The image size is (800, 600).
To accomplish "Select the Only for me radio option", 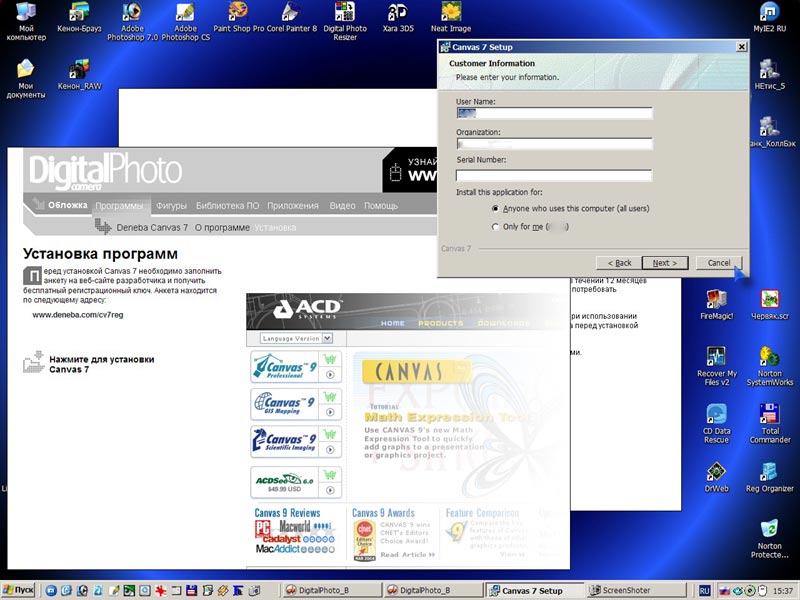I will (495, 227).
